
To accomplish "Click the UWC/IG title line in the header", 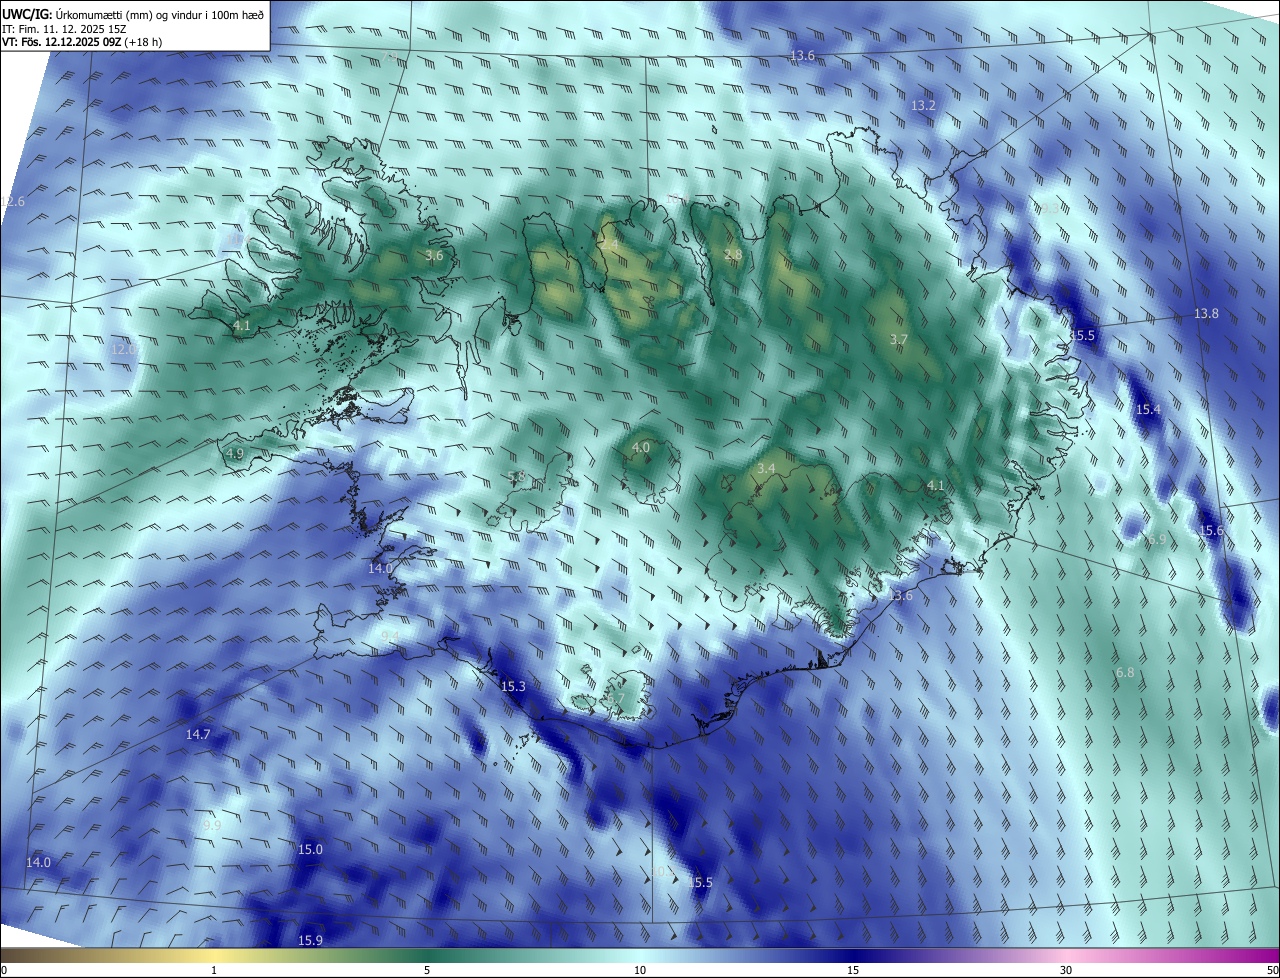I will tap(133, 13).
